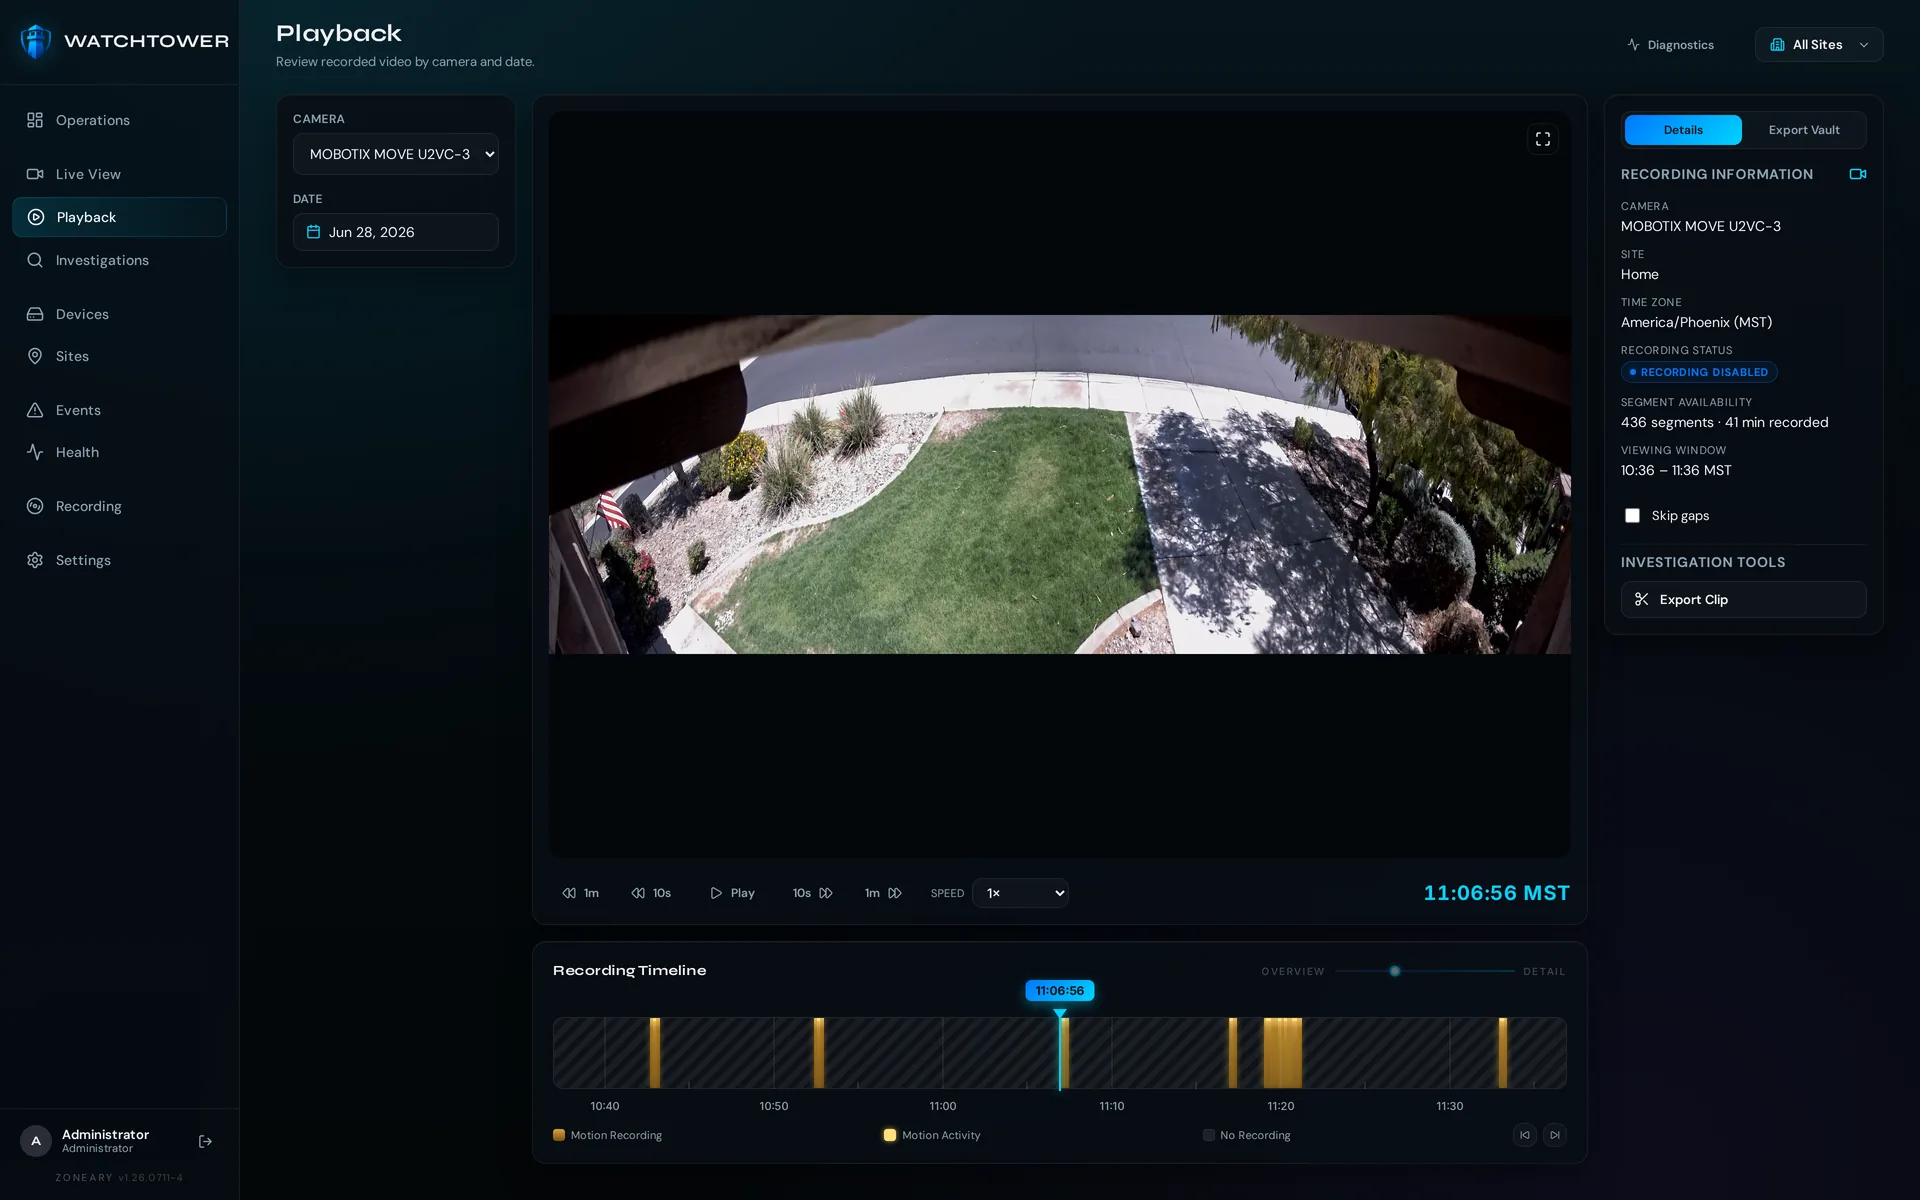The width and height of the screenshot is (1920, 1200).
Task: Select the Playback sidebar item
Action: point(119,217)
